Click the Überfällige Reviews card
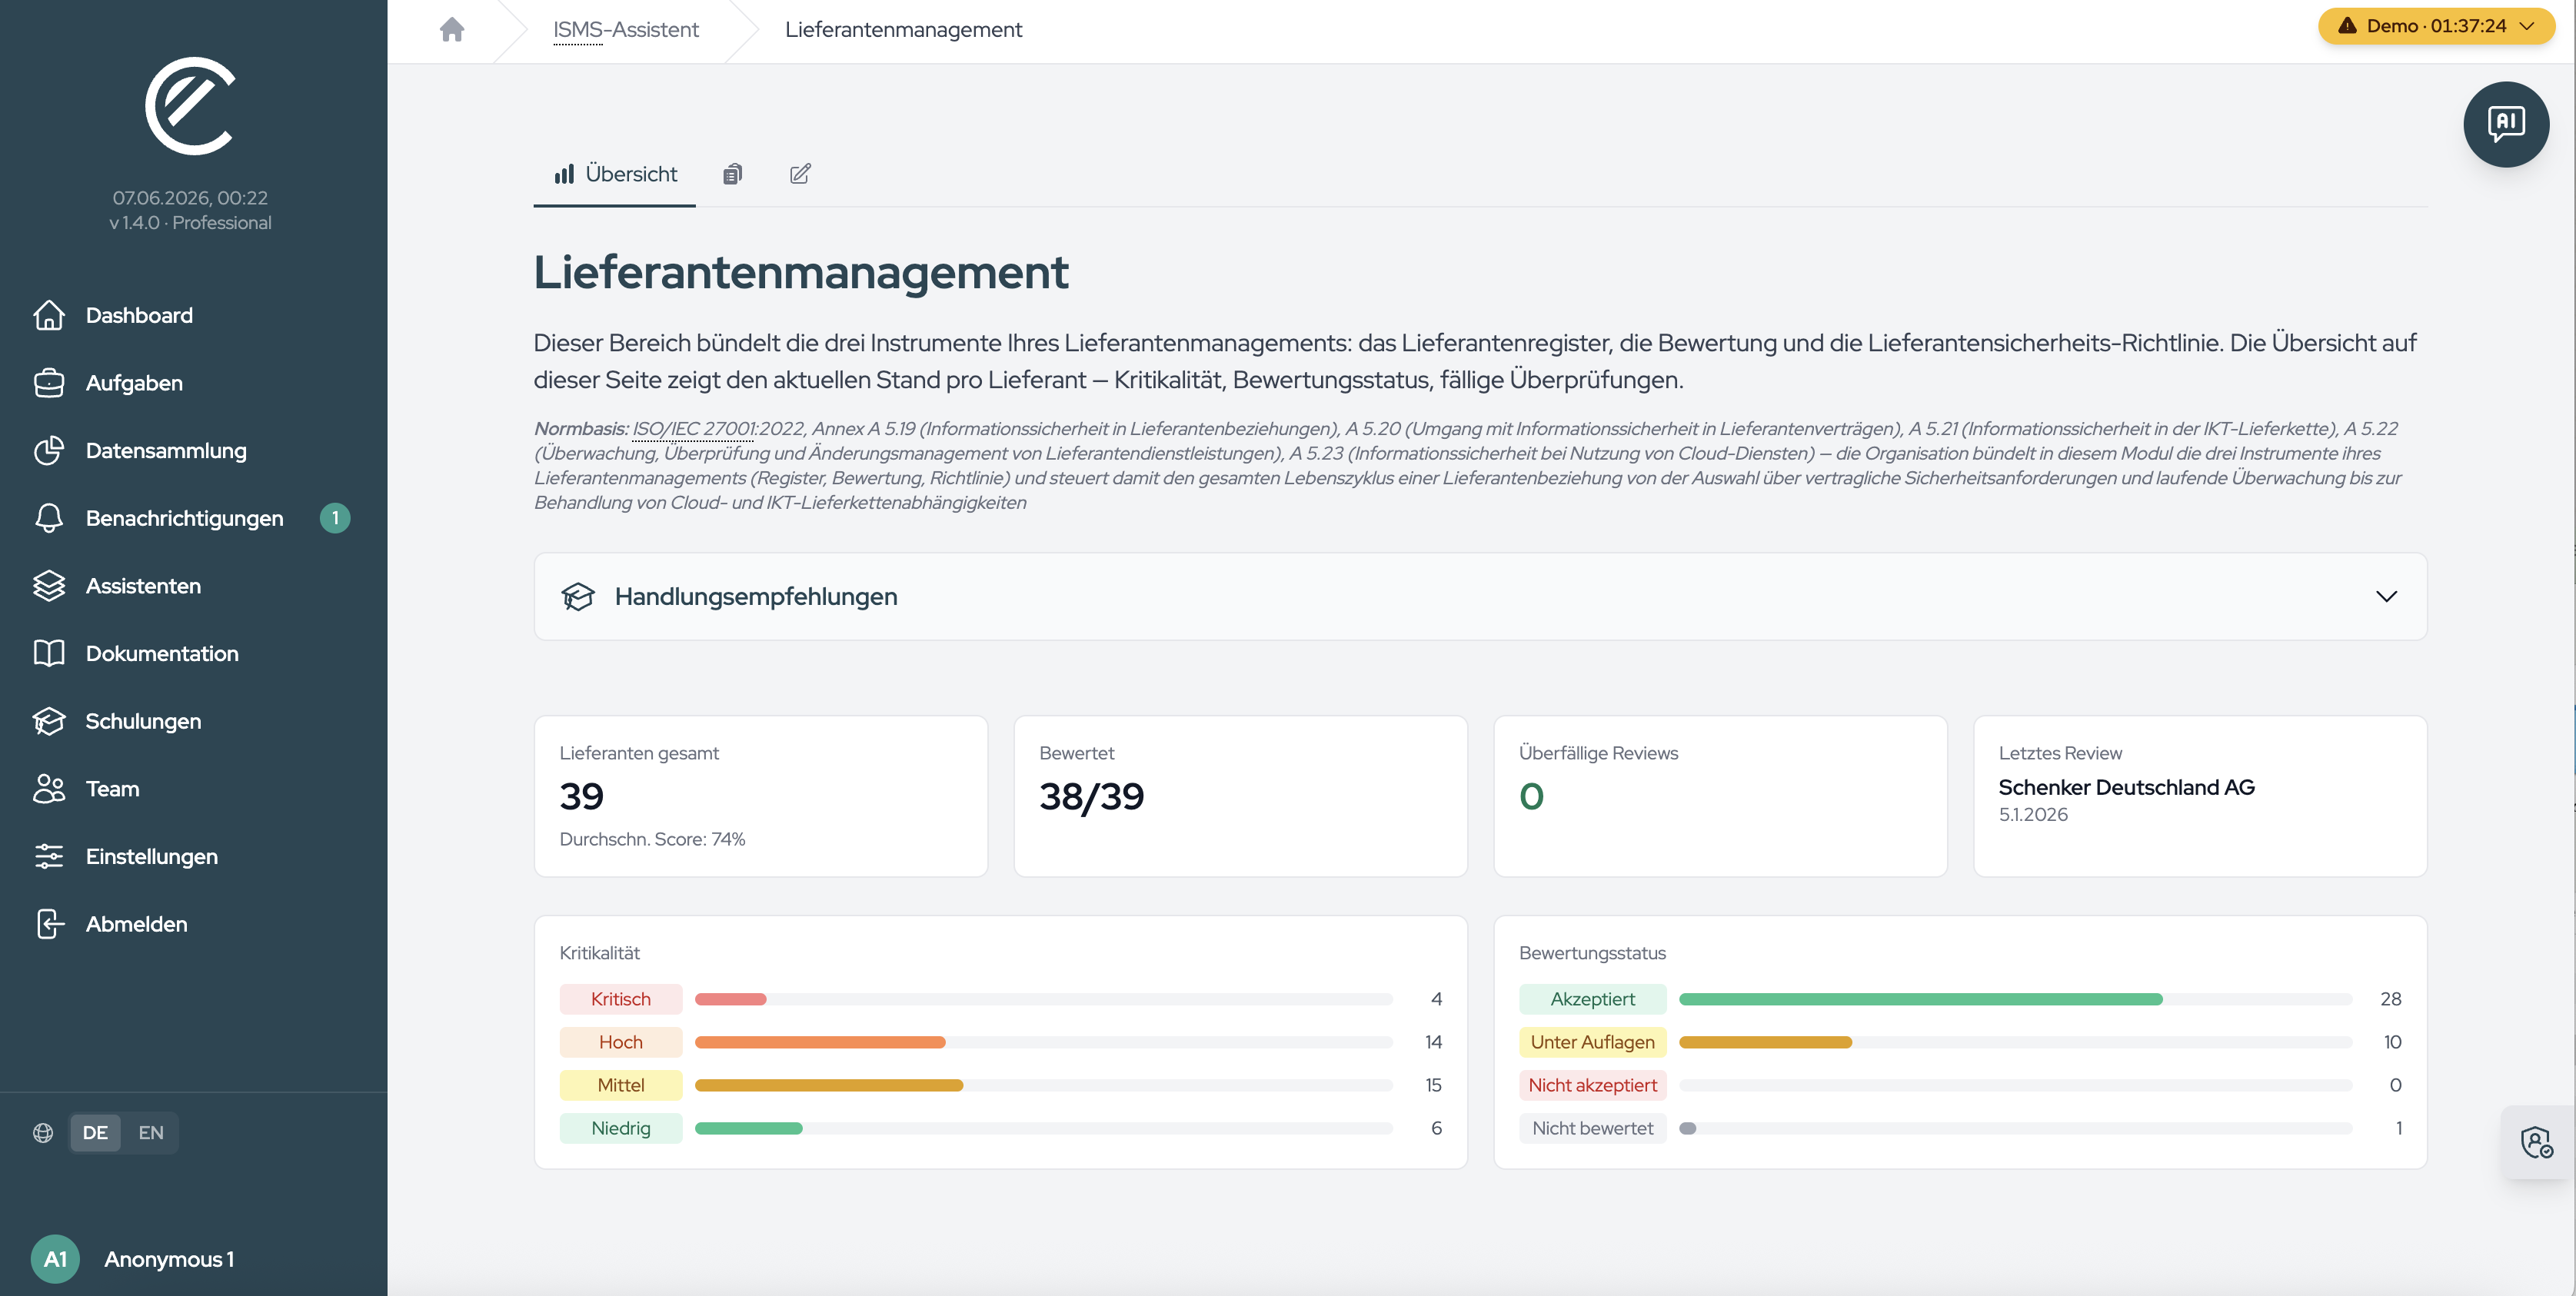This screenshot has height=1296, width=2576. [1721, 796]
